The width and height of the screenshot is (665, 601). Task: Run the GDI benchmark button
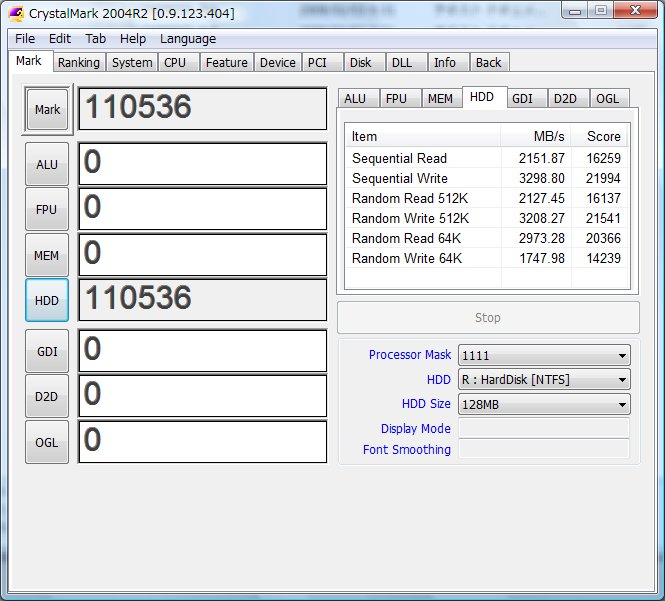tap(47, 351)
